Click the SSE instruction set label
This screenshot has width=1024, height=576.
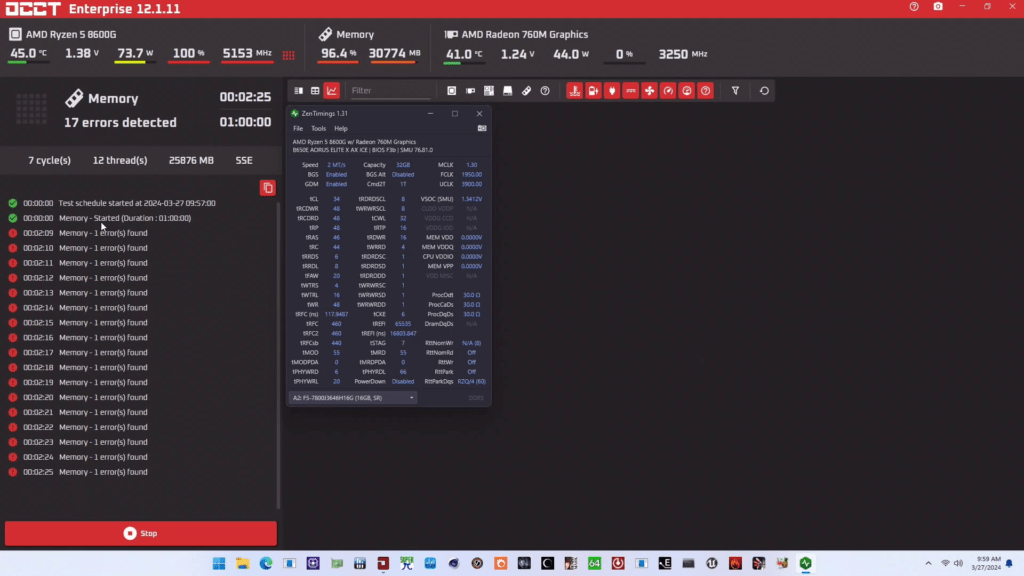(244, 160)
